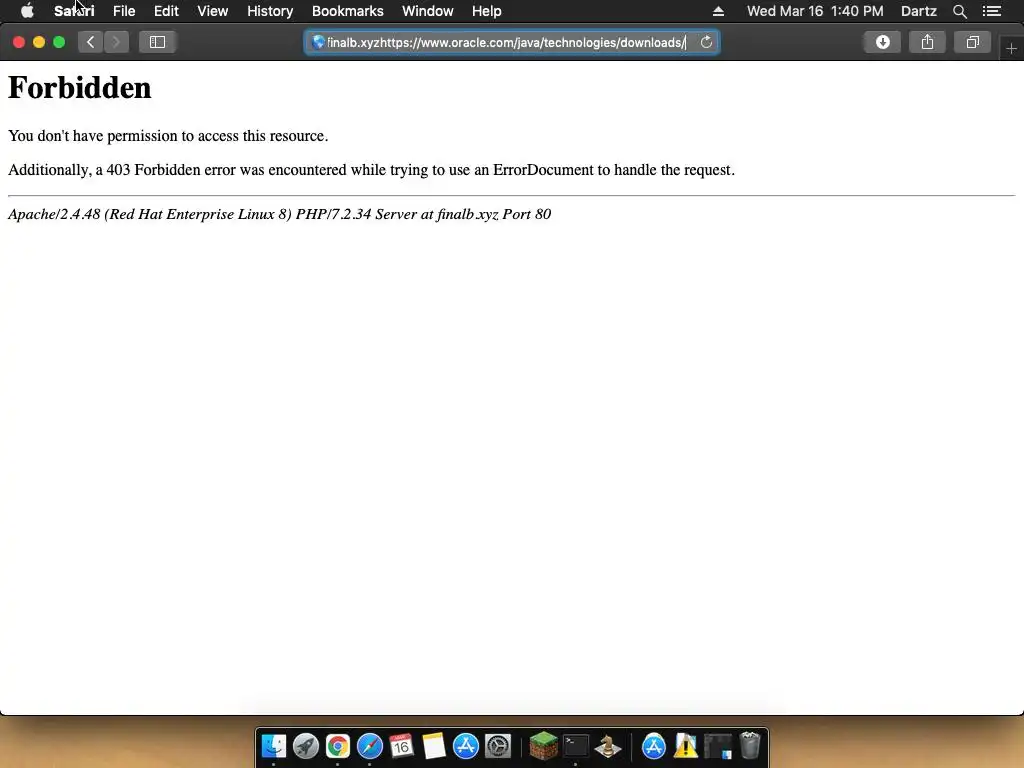The width and height of the screenshot is (1024, 768).
Task: Open the Window menu
Action: tap(428, 11)
